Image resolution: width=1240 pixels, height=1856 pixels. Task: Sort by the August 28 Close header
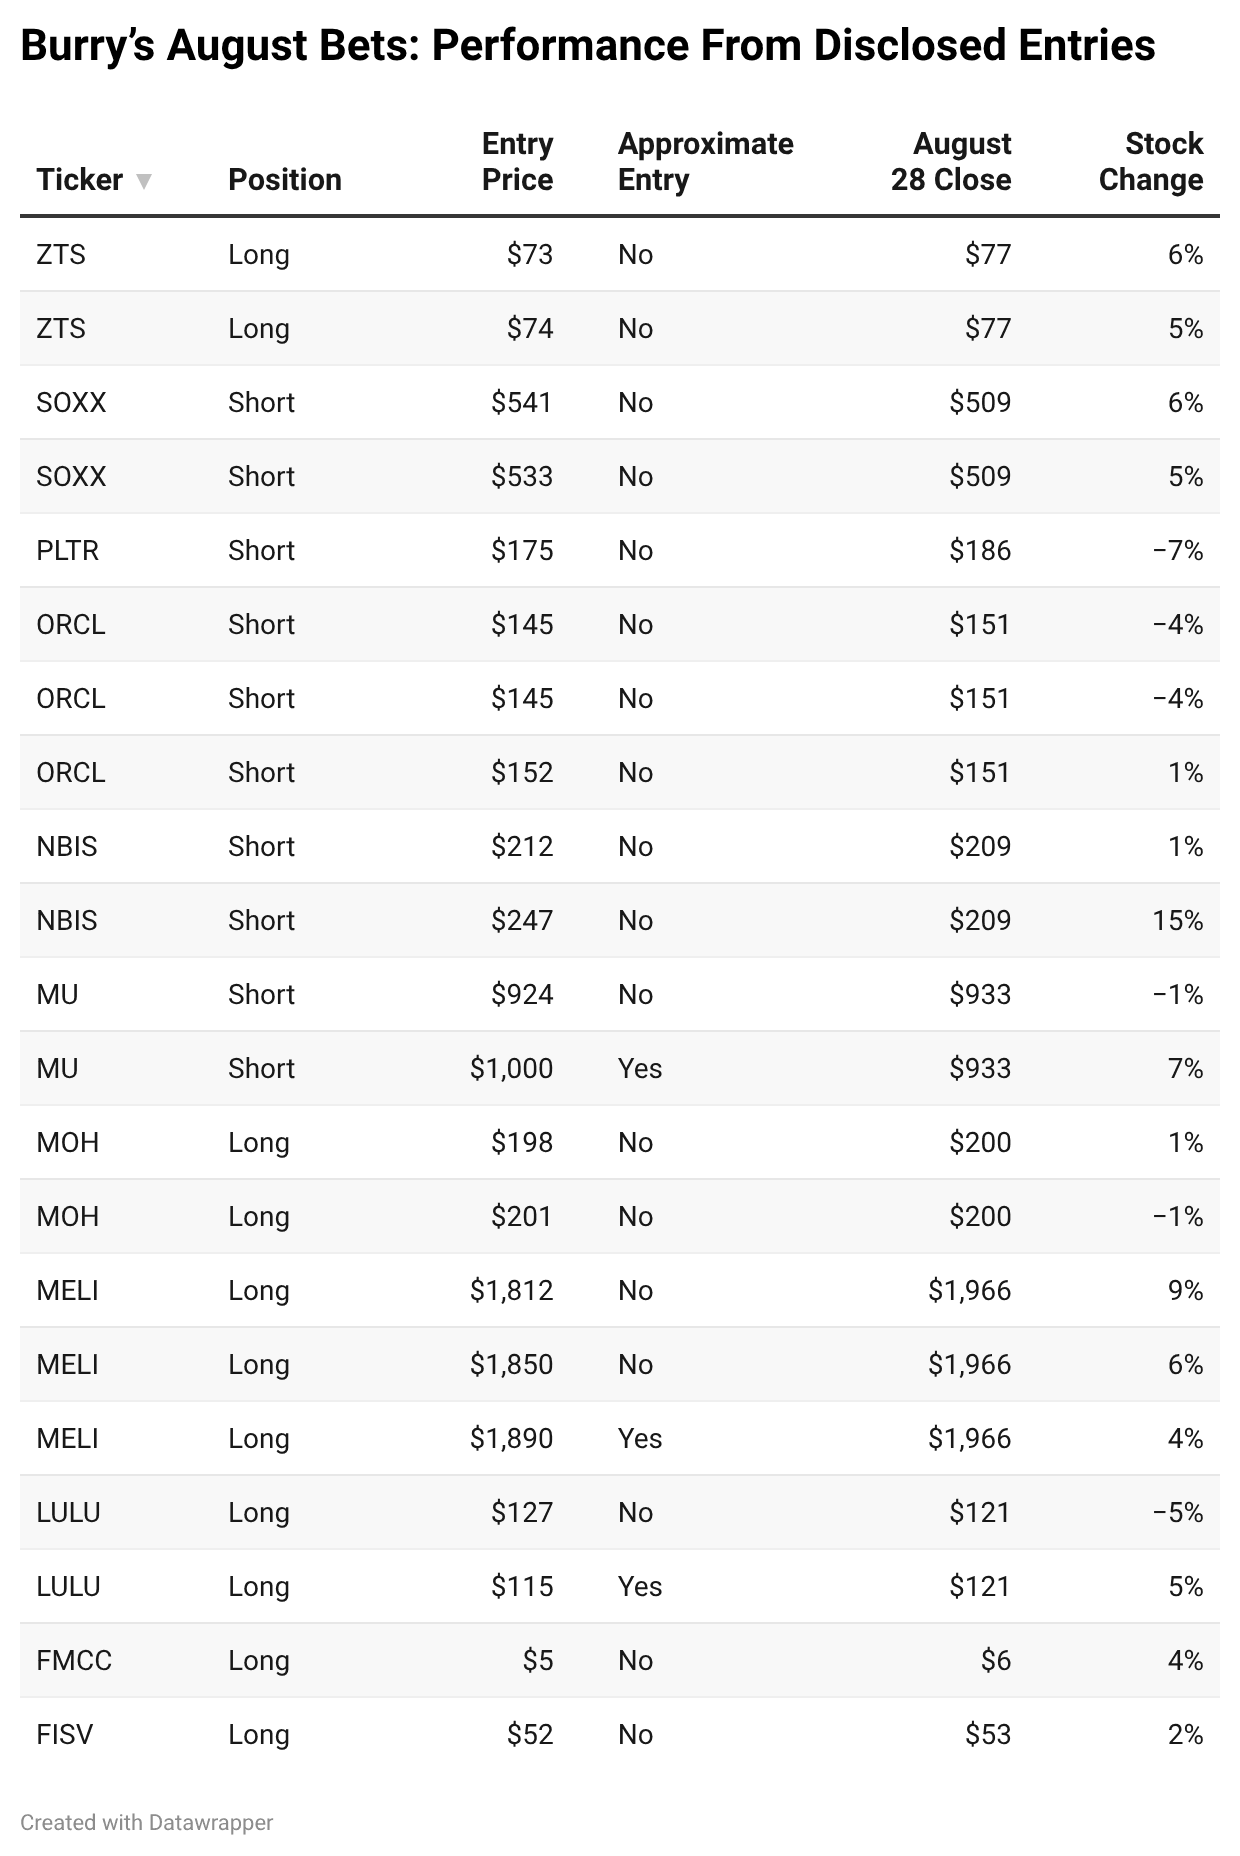coord(951,162)
